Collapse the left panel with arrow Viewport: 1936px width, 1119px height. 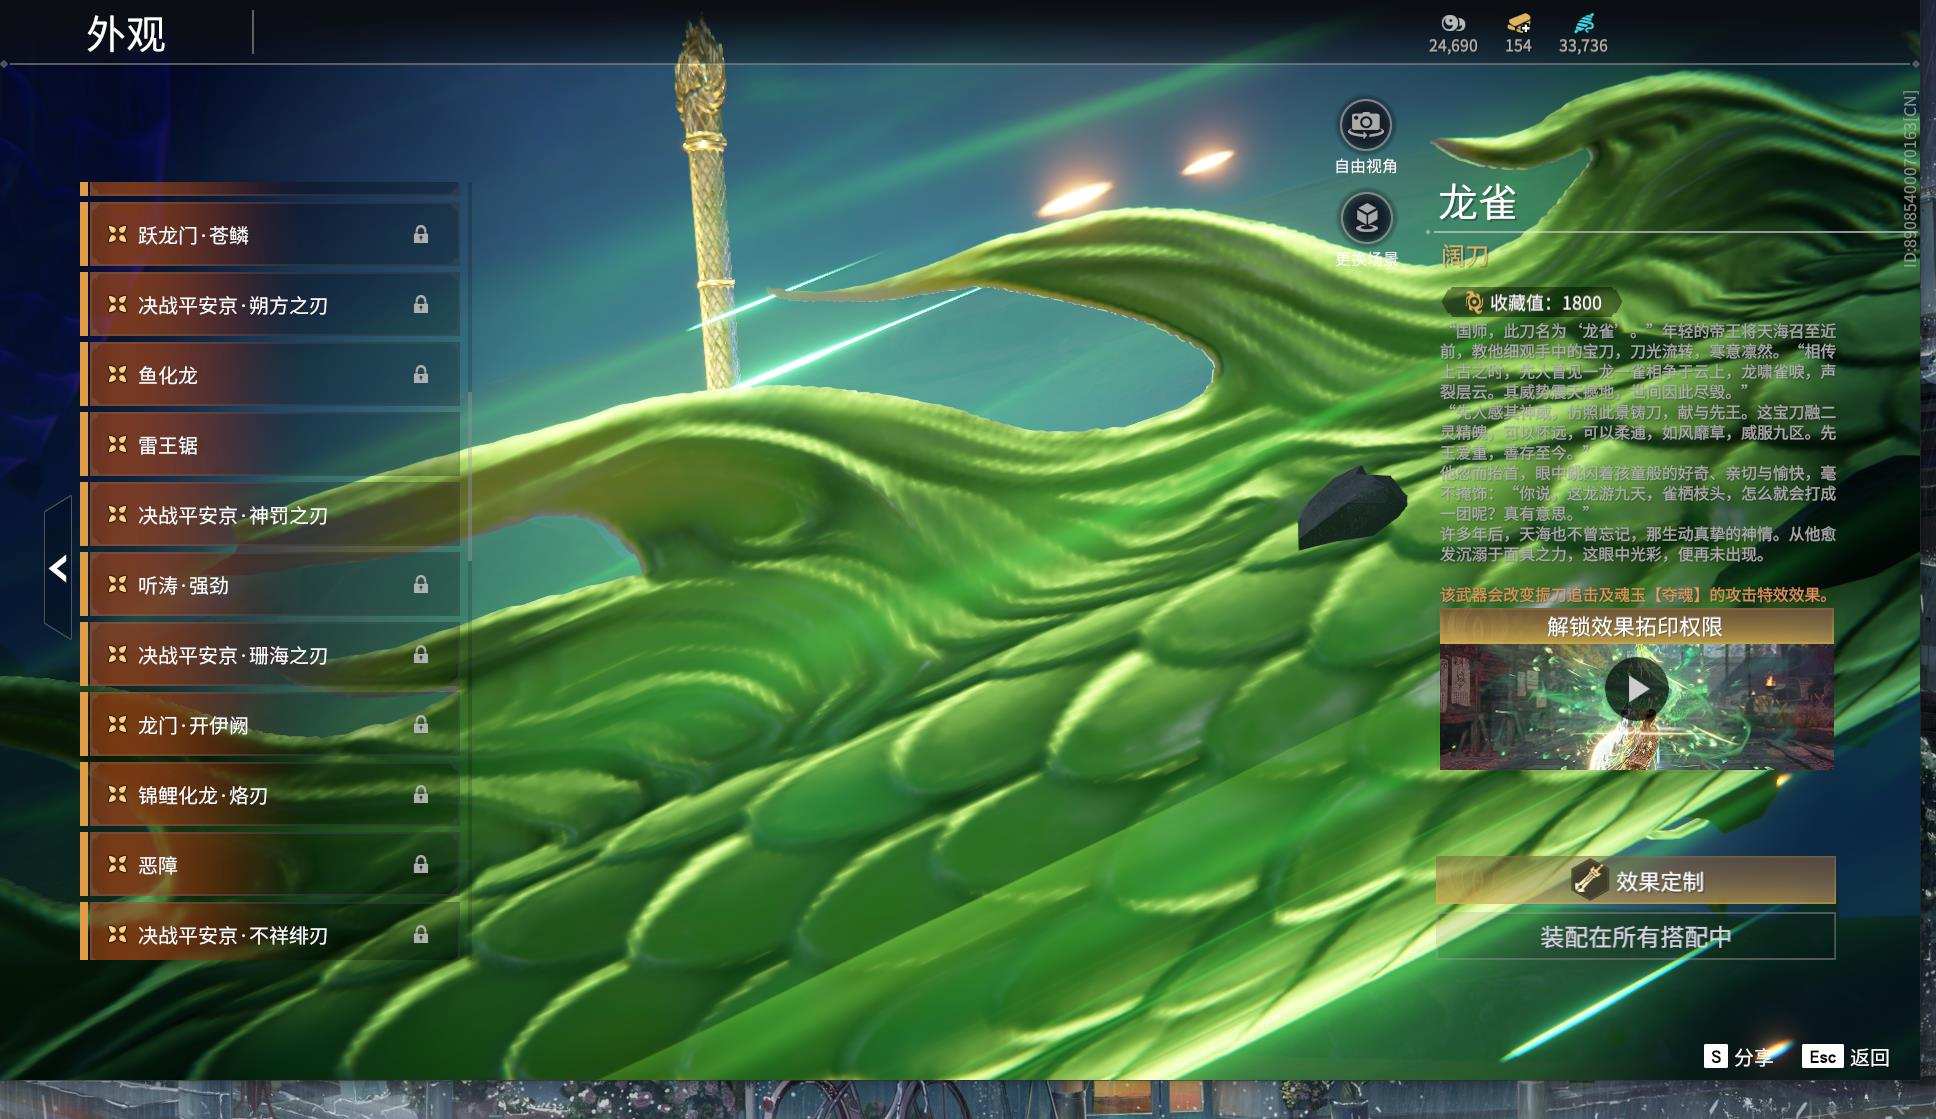[58, 568]
